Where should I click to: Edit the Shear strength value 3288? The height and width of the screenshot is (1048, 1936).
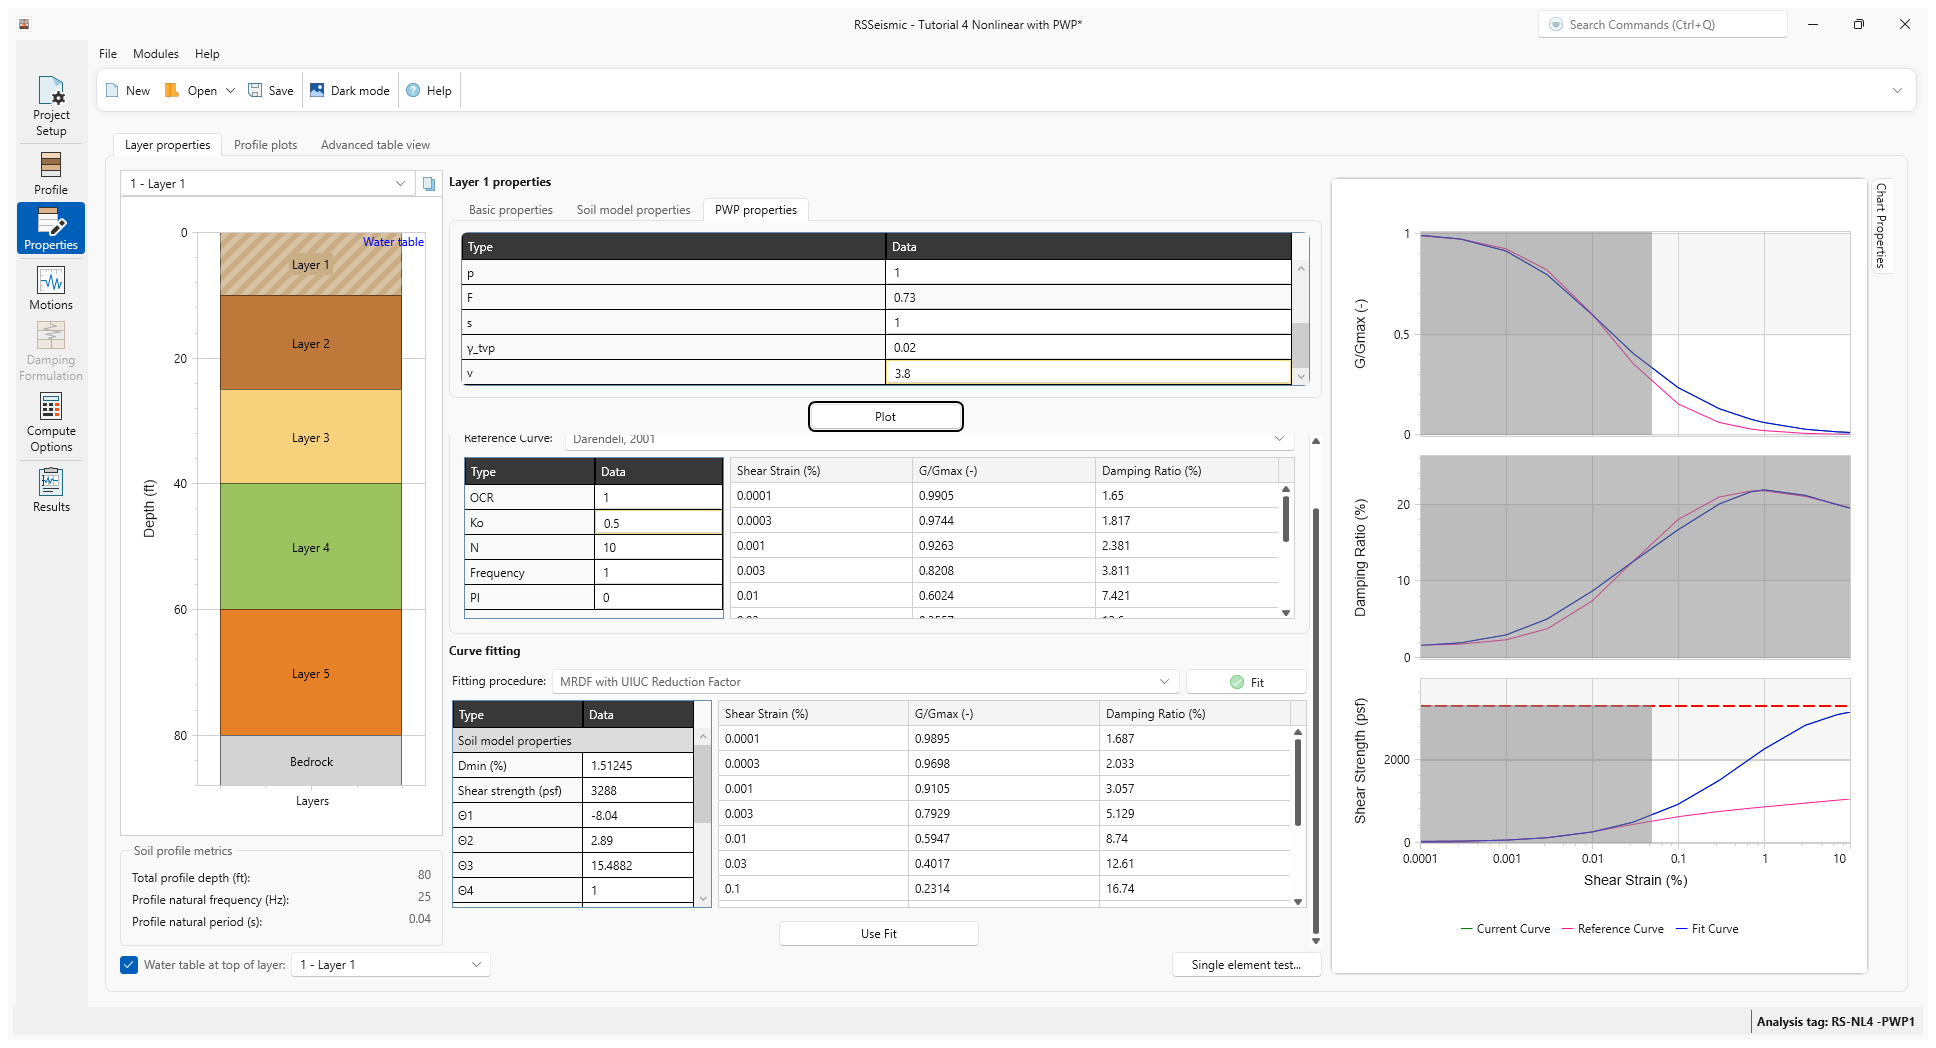pyautogui.click(x=638, y=791)
